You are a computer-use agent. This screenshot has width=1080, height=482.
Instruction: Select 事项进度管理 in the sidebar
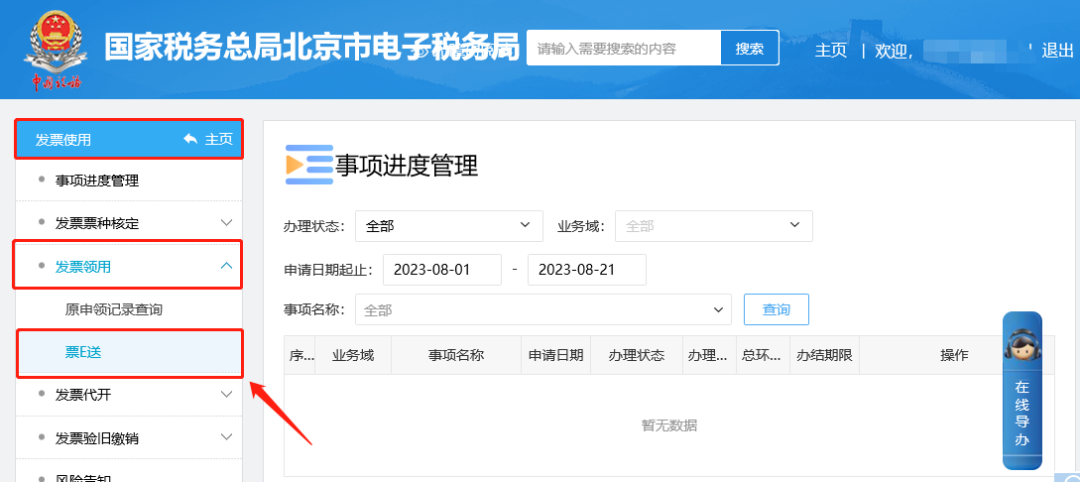pos(97,181)
